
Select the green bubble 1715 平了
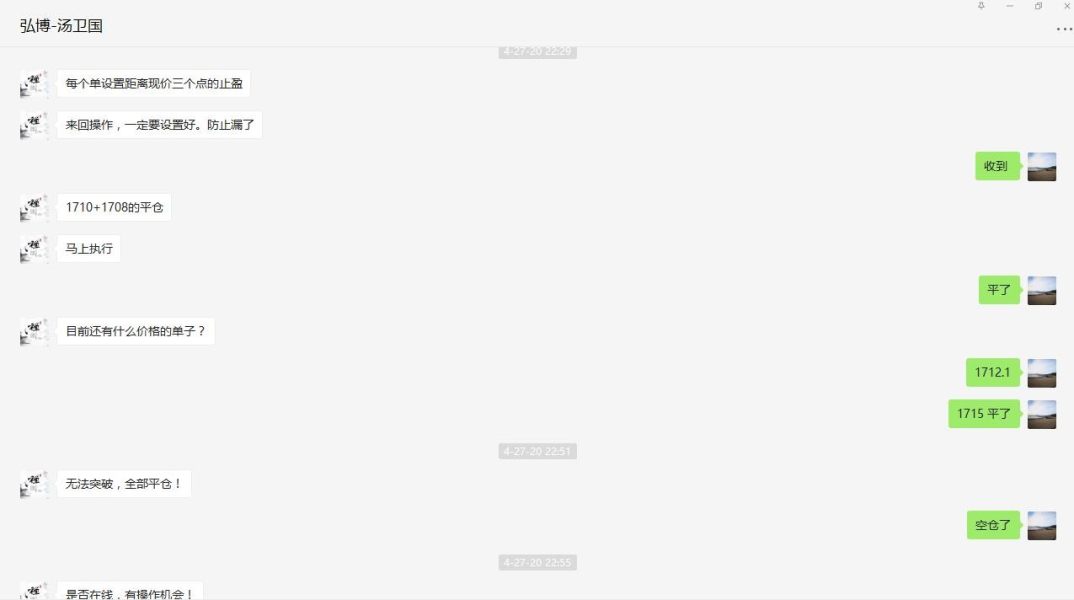click(x=984, y=414)
